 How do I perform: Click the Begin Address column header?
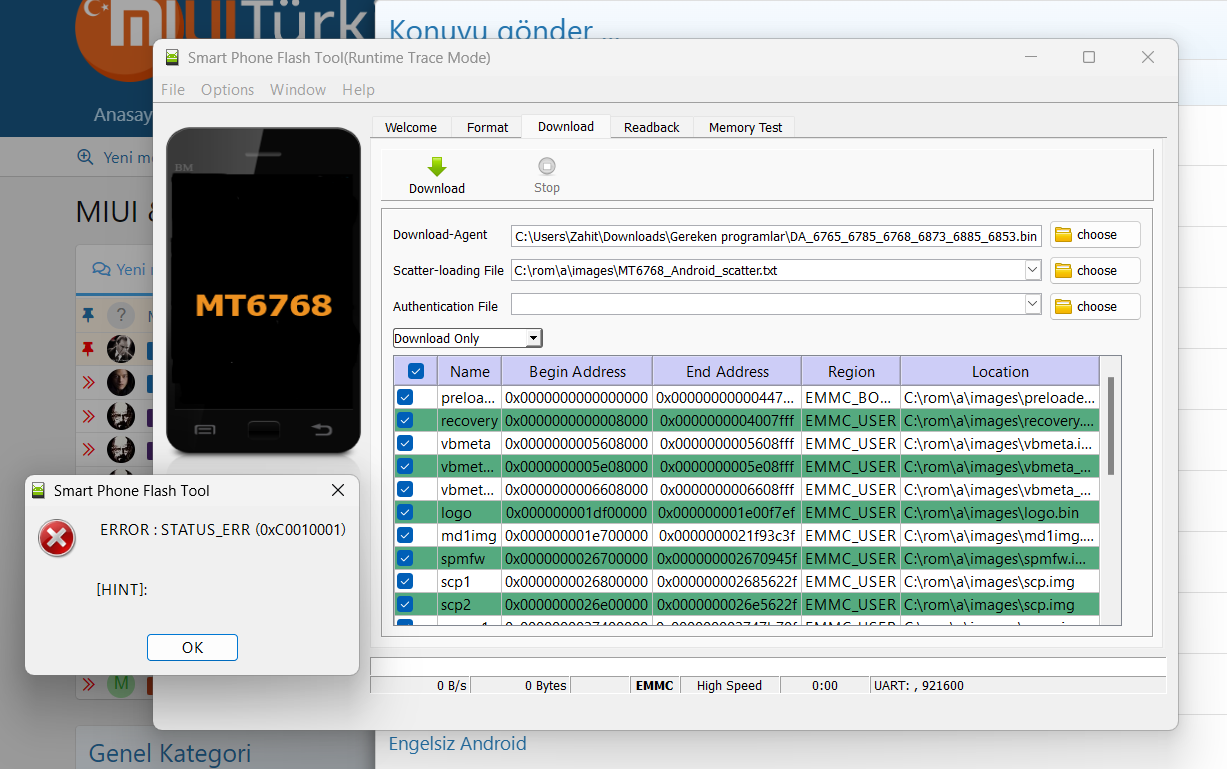[x=577, y=371]
